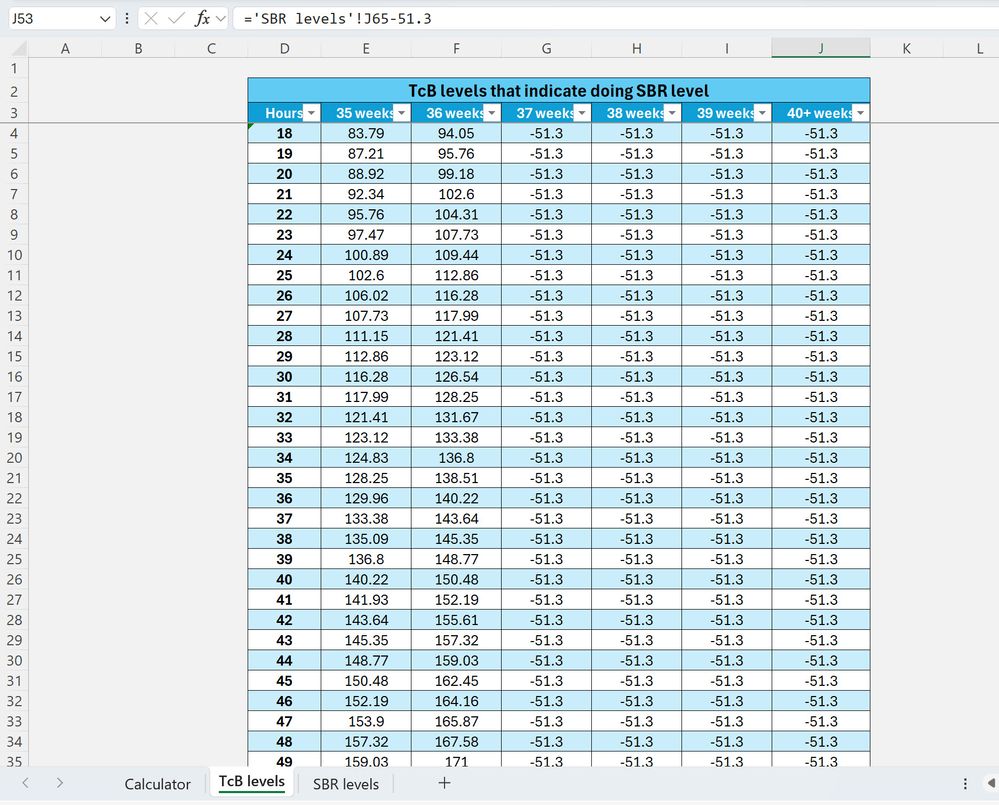The height and width of the screenshot is (805, 999).
Task: Click the formula bar options dots
Action: (x=127, y=18)
